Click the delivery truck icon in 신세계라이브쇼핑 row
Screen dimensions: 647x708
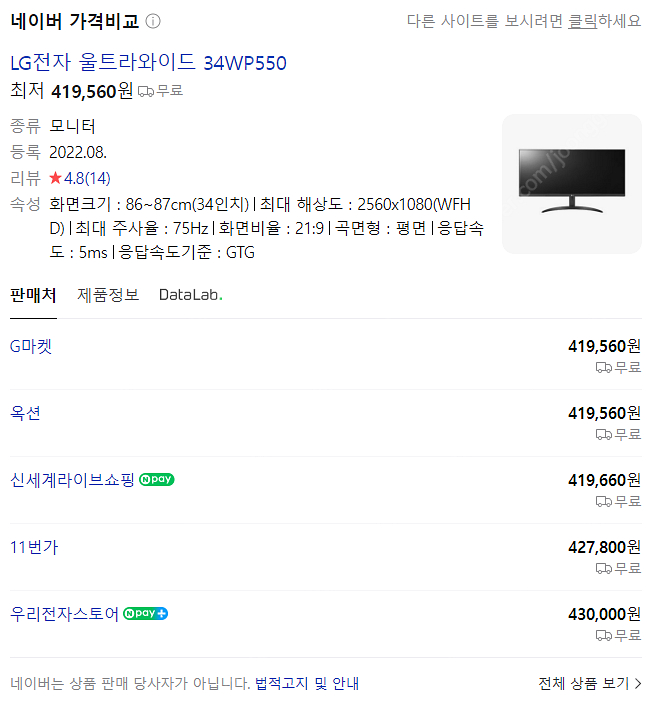coord(604,502)
